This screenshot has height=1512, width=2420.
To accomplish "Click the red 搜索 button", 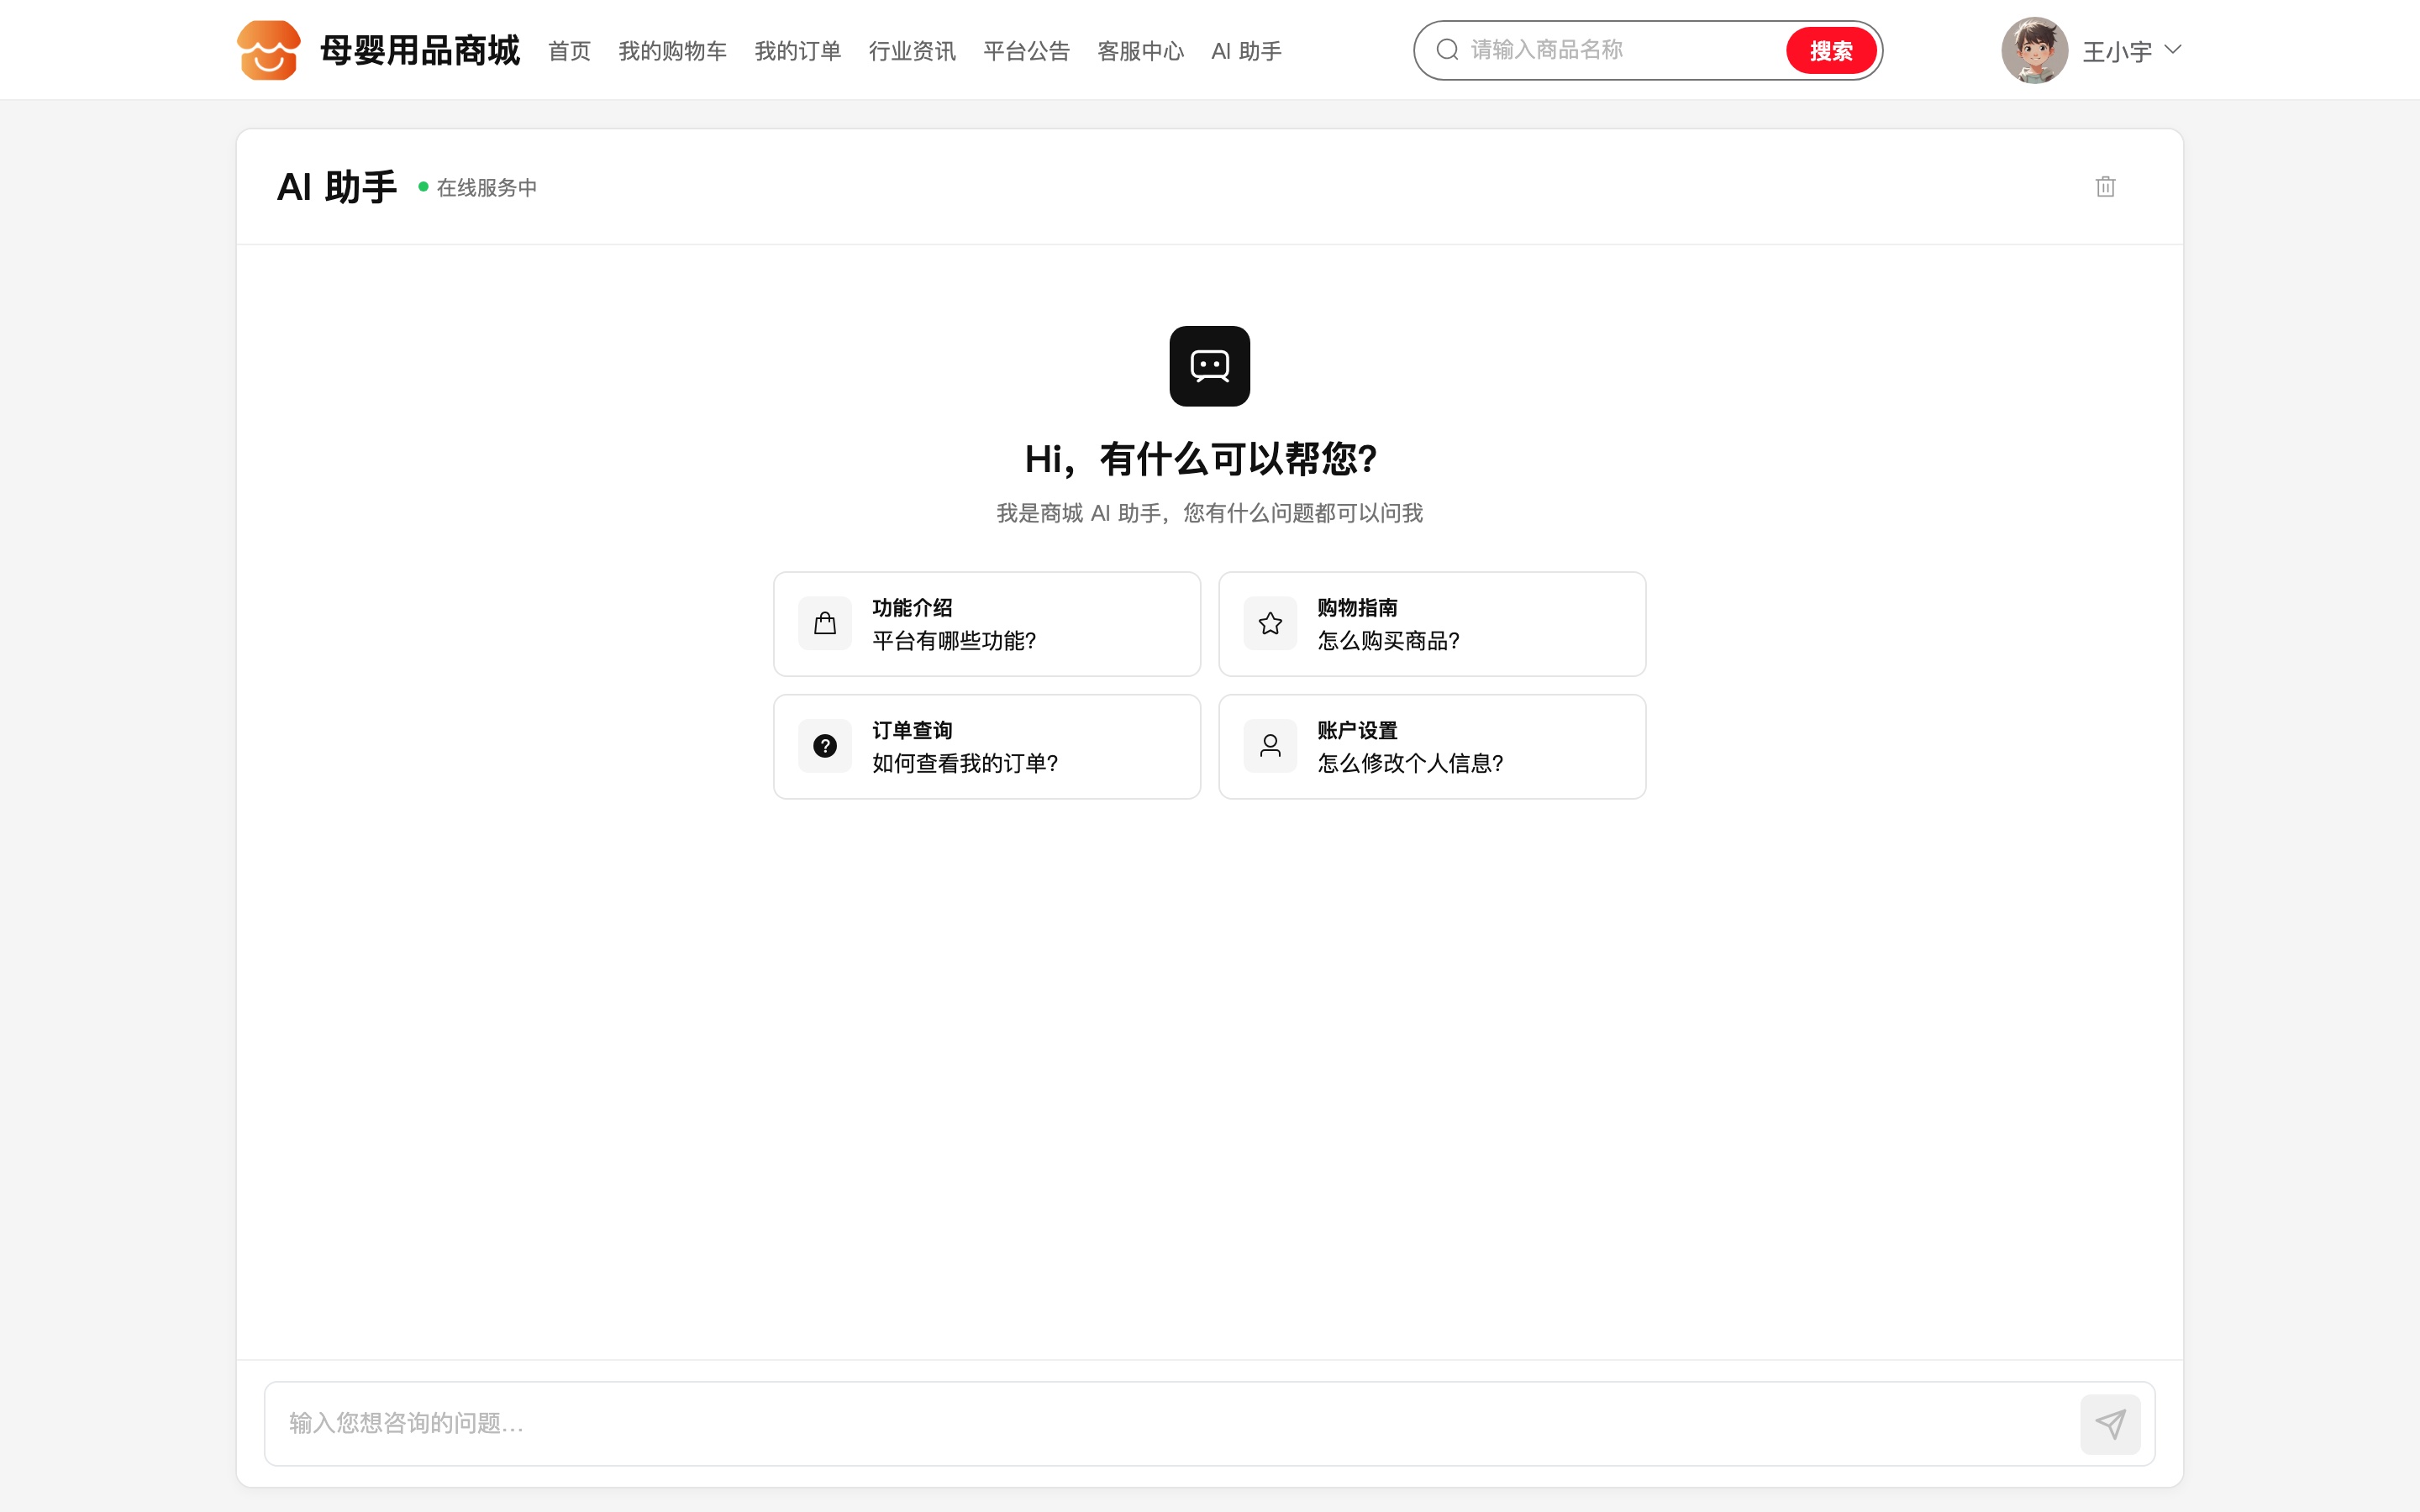I will [1830, 50].
